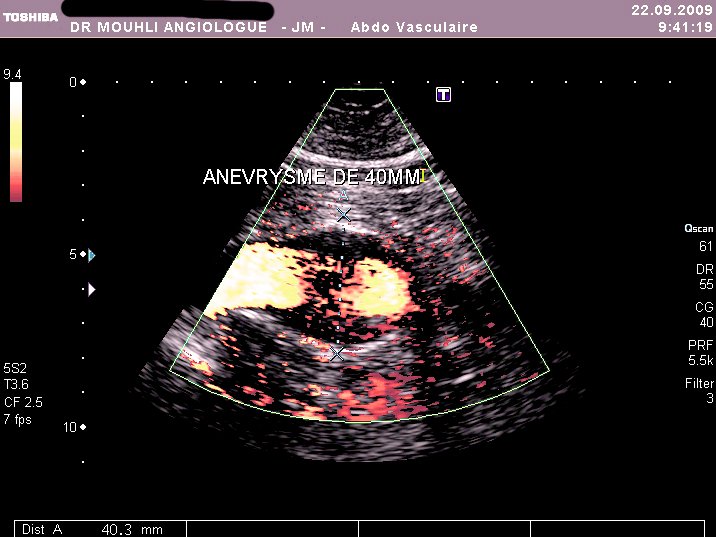Click the DR MOUHLI ANGIOLOGUE label
This screenshot has width=716, height=537.
168,27
